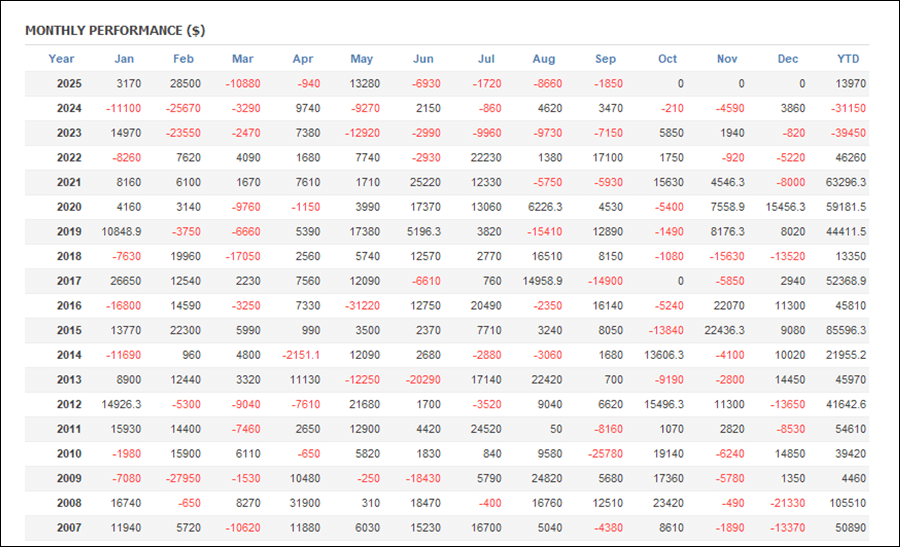This screenshot has height=547, width=900.
Task: Click the Year column header
Action: [61, 59]
